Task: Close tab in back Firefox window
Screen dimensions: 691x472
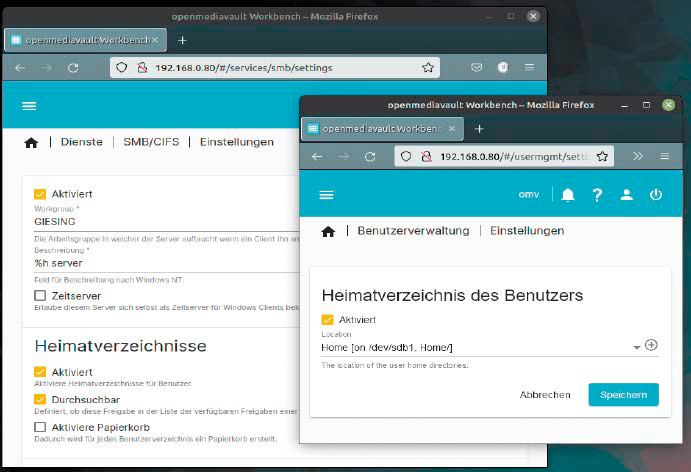Action: pyautogui.click(x=155, y=40)
